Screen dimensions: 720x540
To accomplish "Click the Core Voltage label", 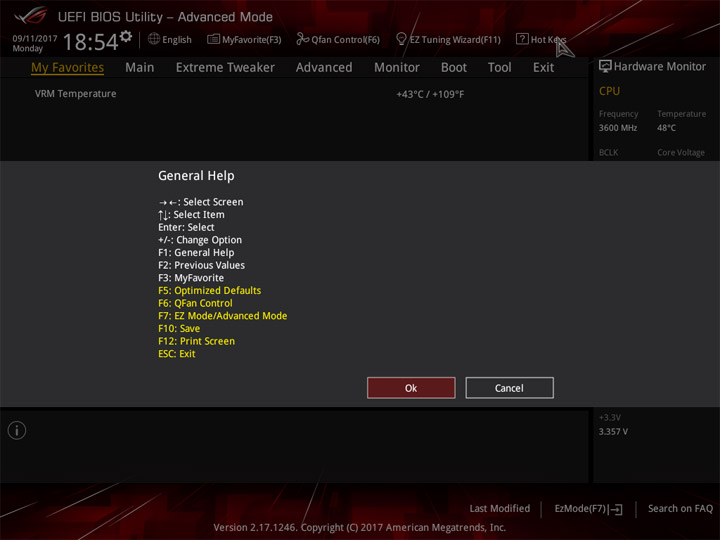I will tap(681, 152).
